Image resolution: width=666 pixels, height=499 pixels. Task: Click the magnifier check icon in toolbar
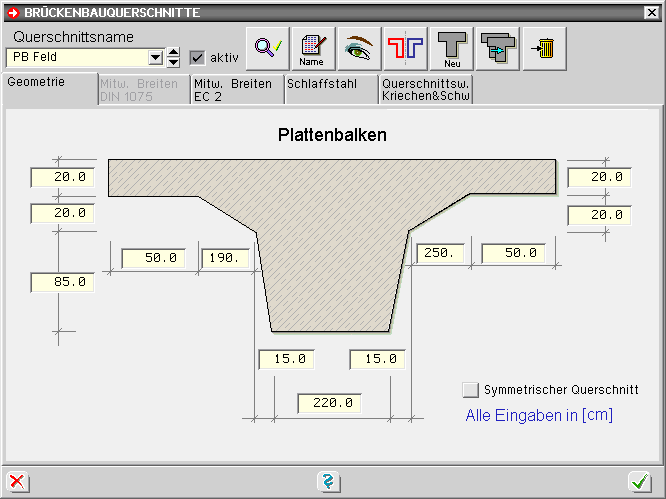coord(266,47)
